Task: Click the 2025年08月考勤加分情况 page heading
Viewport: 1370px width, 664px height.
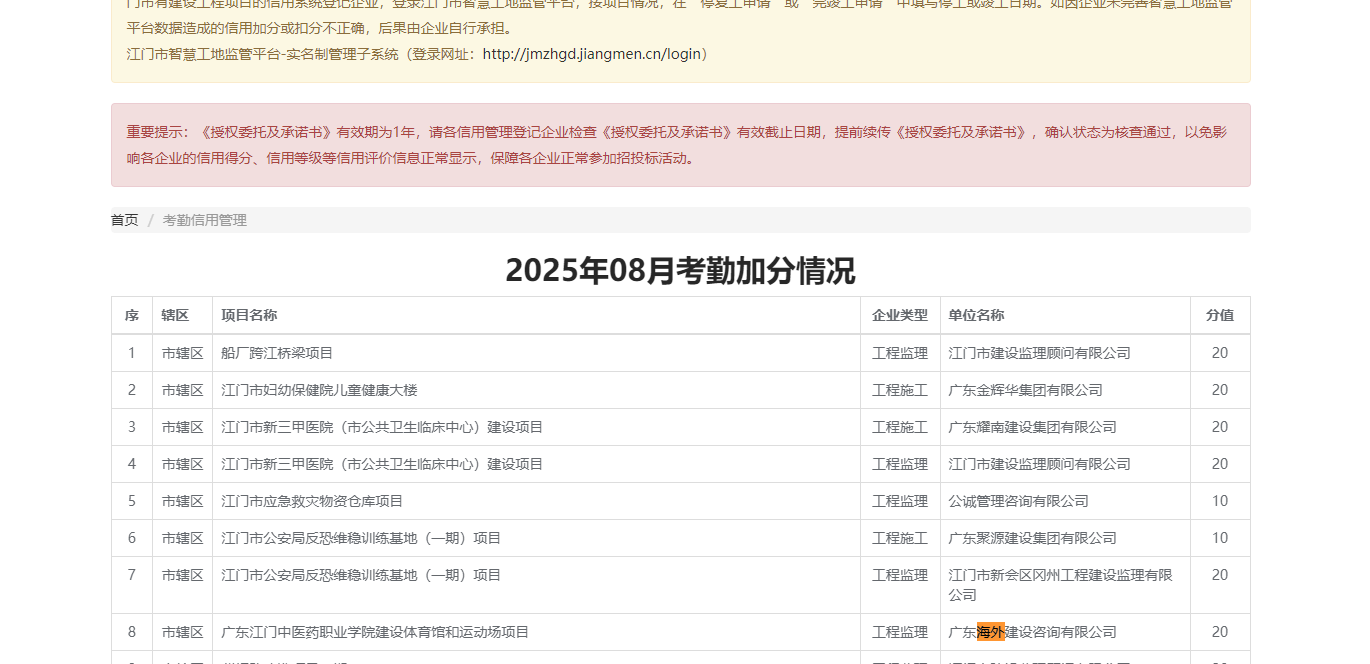Action: pos(680,271)
